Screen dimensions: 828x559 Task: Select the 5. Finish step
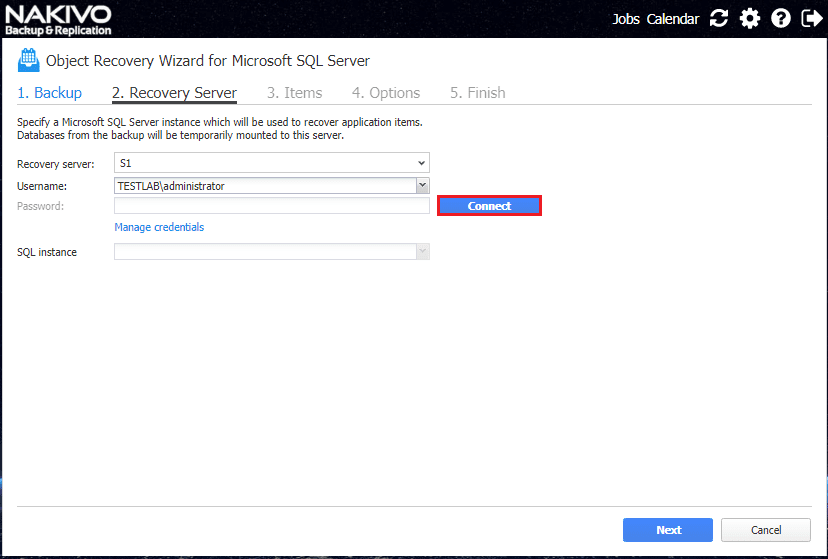[478, 93]
